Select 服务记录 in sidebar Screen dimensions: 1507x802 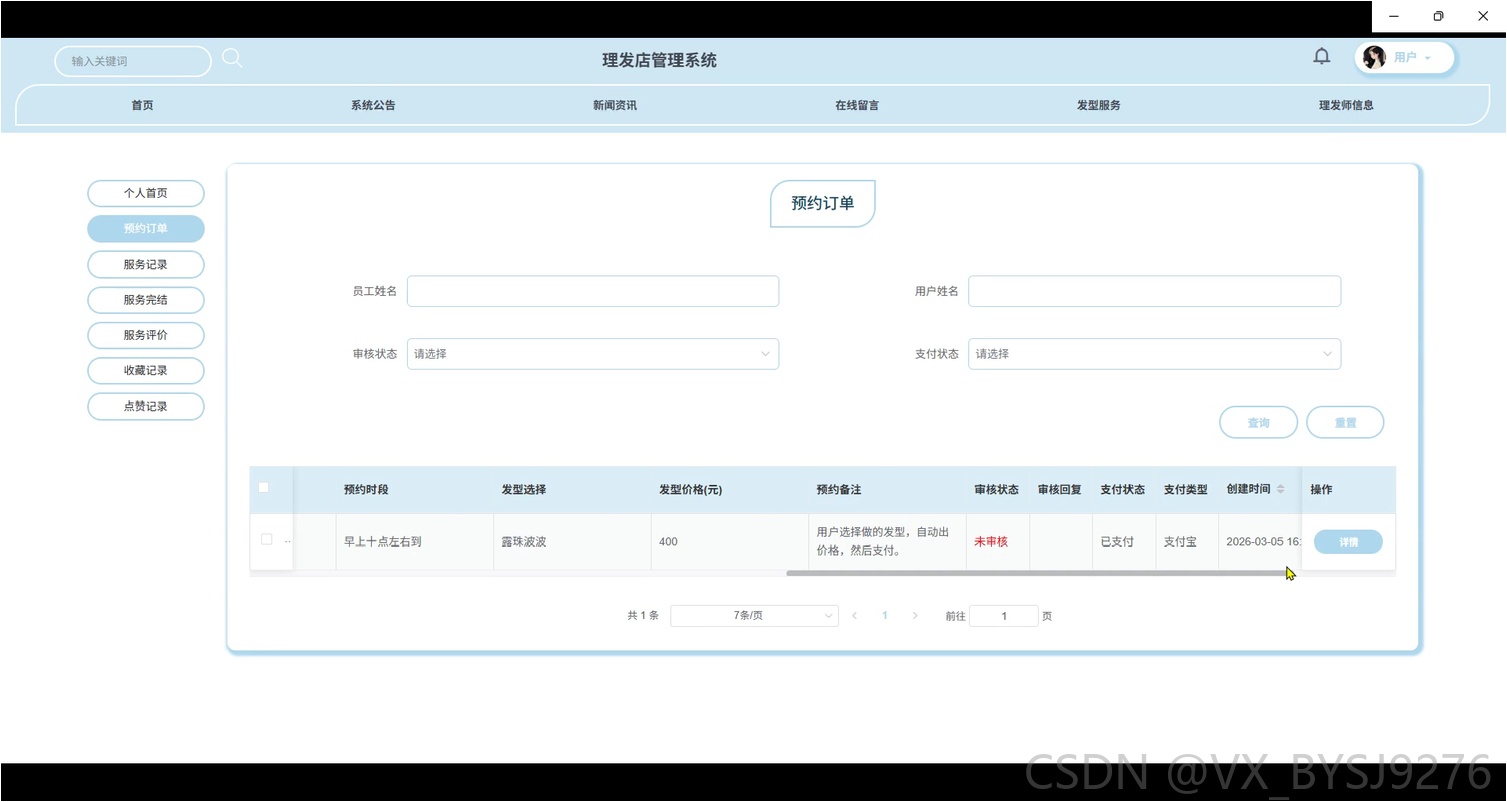click(x=146, y=265)
